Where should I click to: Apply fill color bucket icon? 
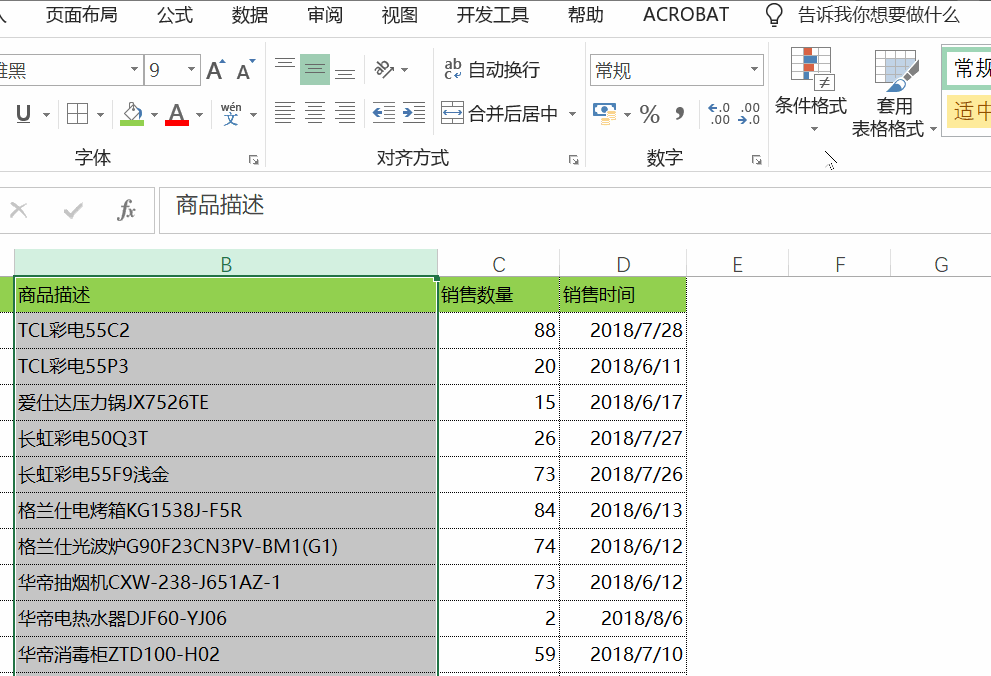coord(132,114)
